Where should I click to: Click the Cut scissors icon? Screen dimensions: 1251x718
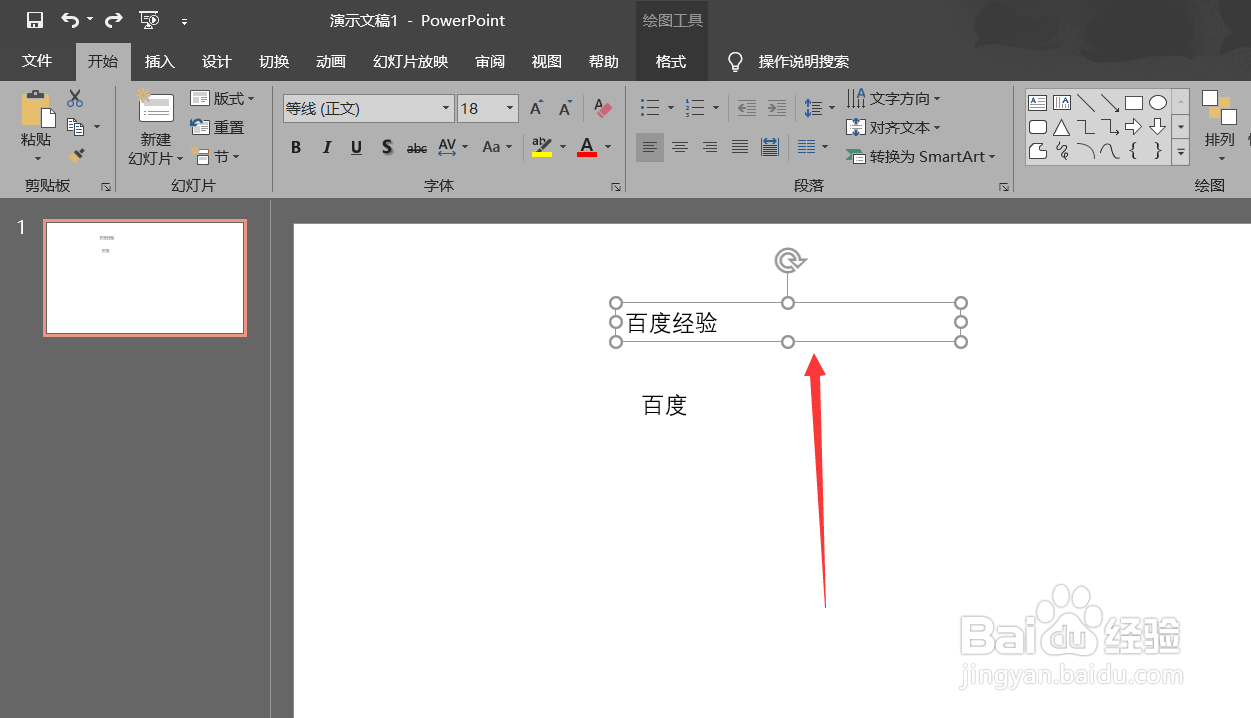pos(75,98)
